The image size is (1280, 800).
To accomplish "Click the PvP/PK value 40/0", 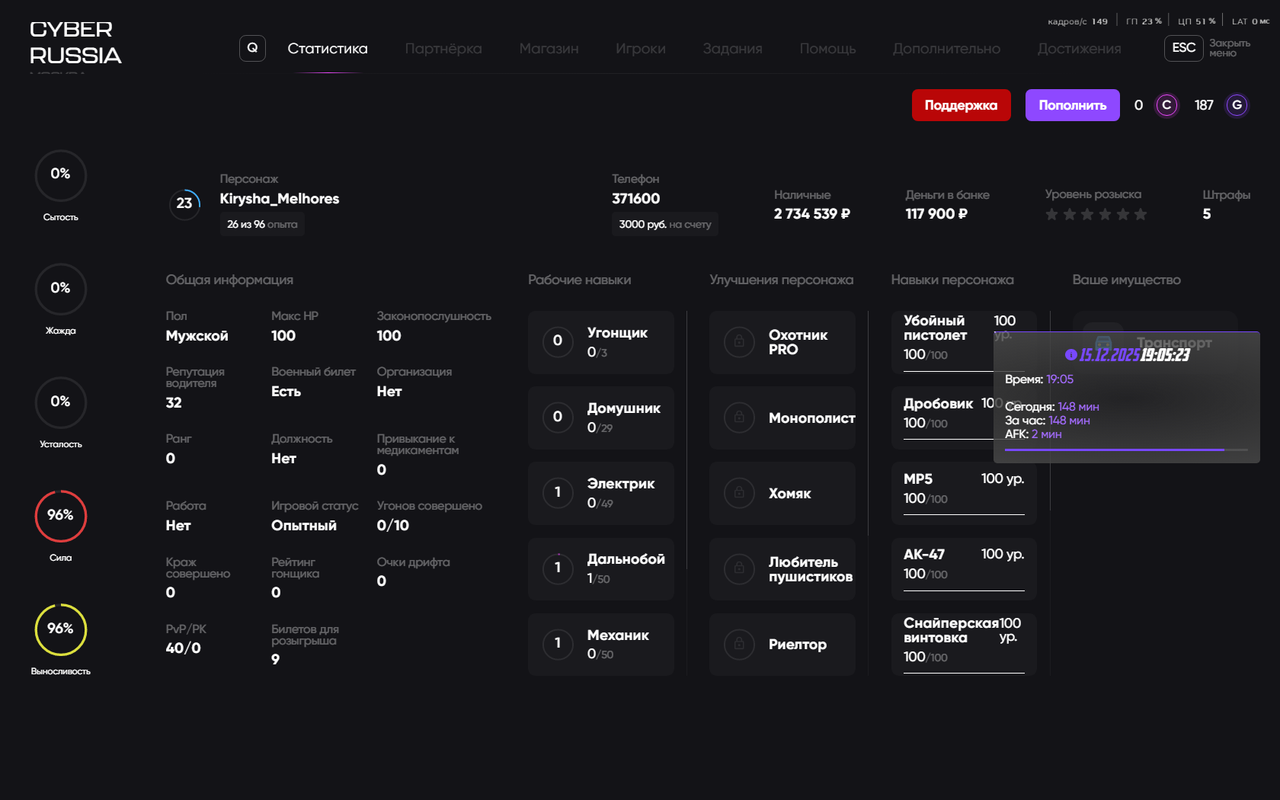I will point(183,648).
